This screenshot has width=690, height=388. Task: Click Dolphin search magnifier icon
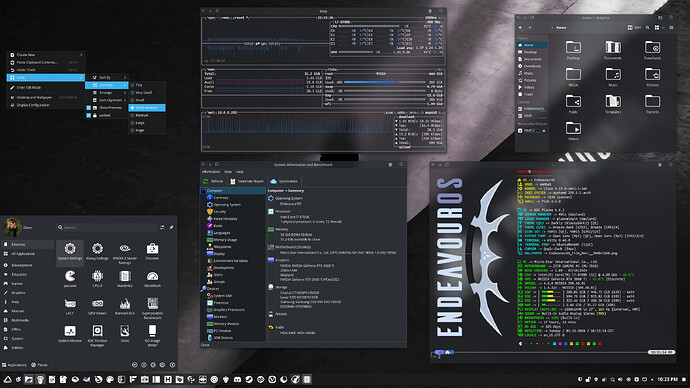click(x=647, y=28)
